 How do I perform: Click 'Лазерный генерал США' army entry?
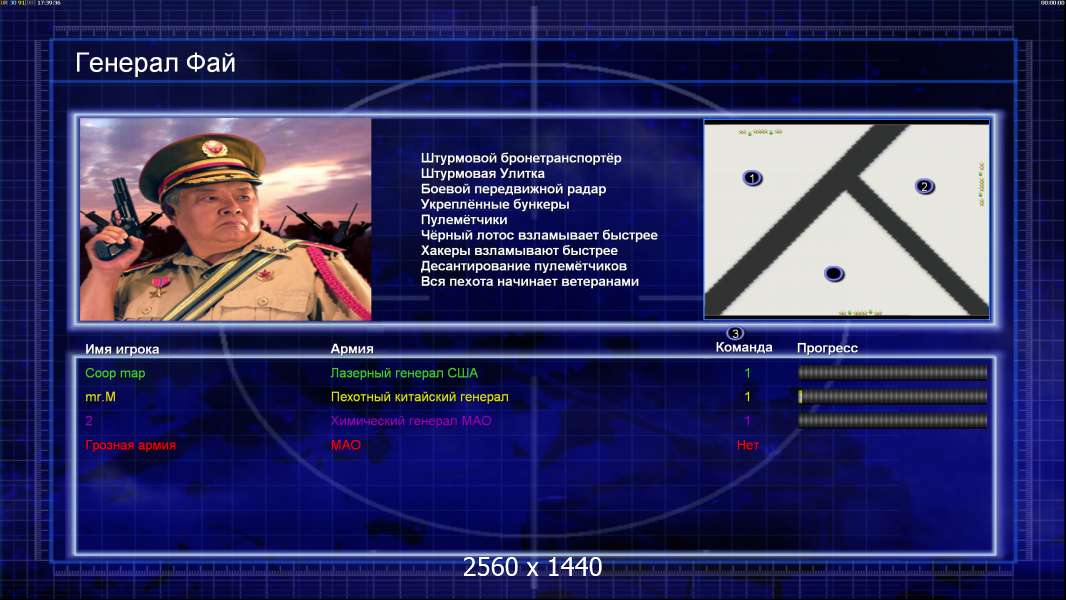point(404,373)
